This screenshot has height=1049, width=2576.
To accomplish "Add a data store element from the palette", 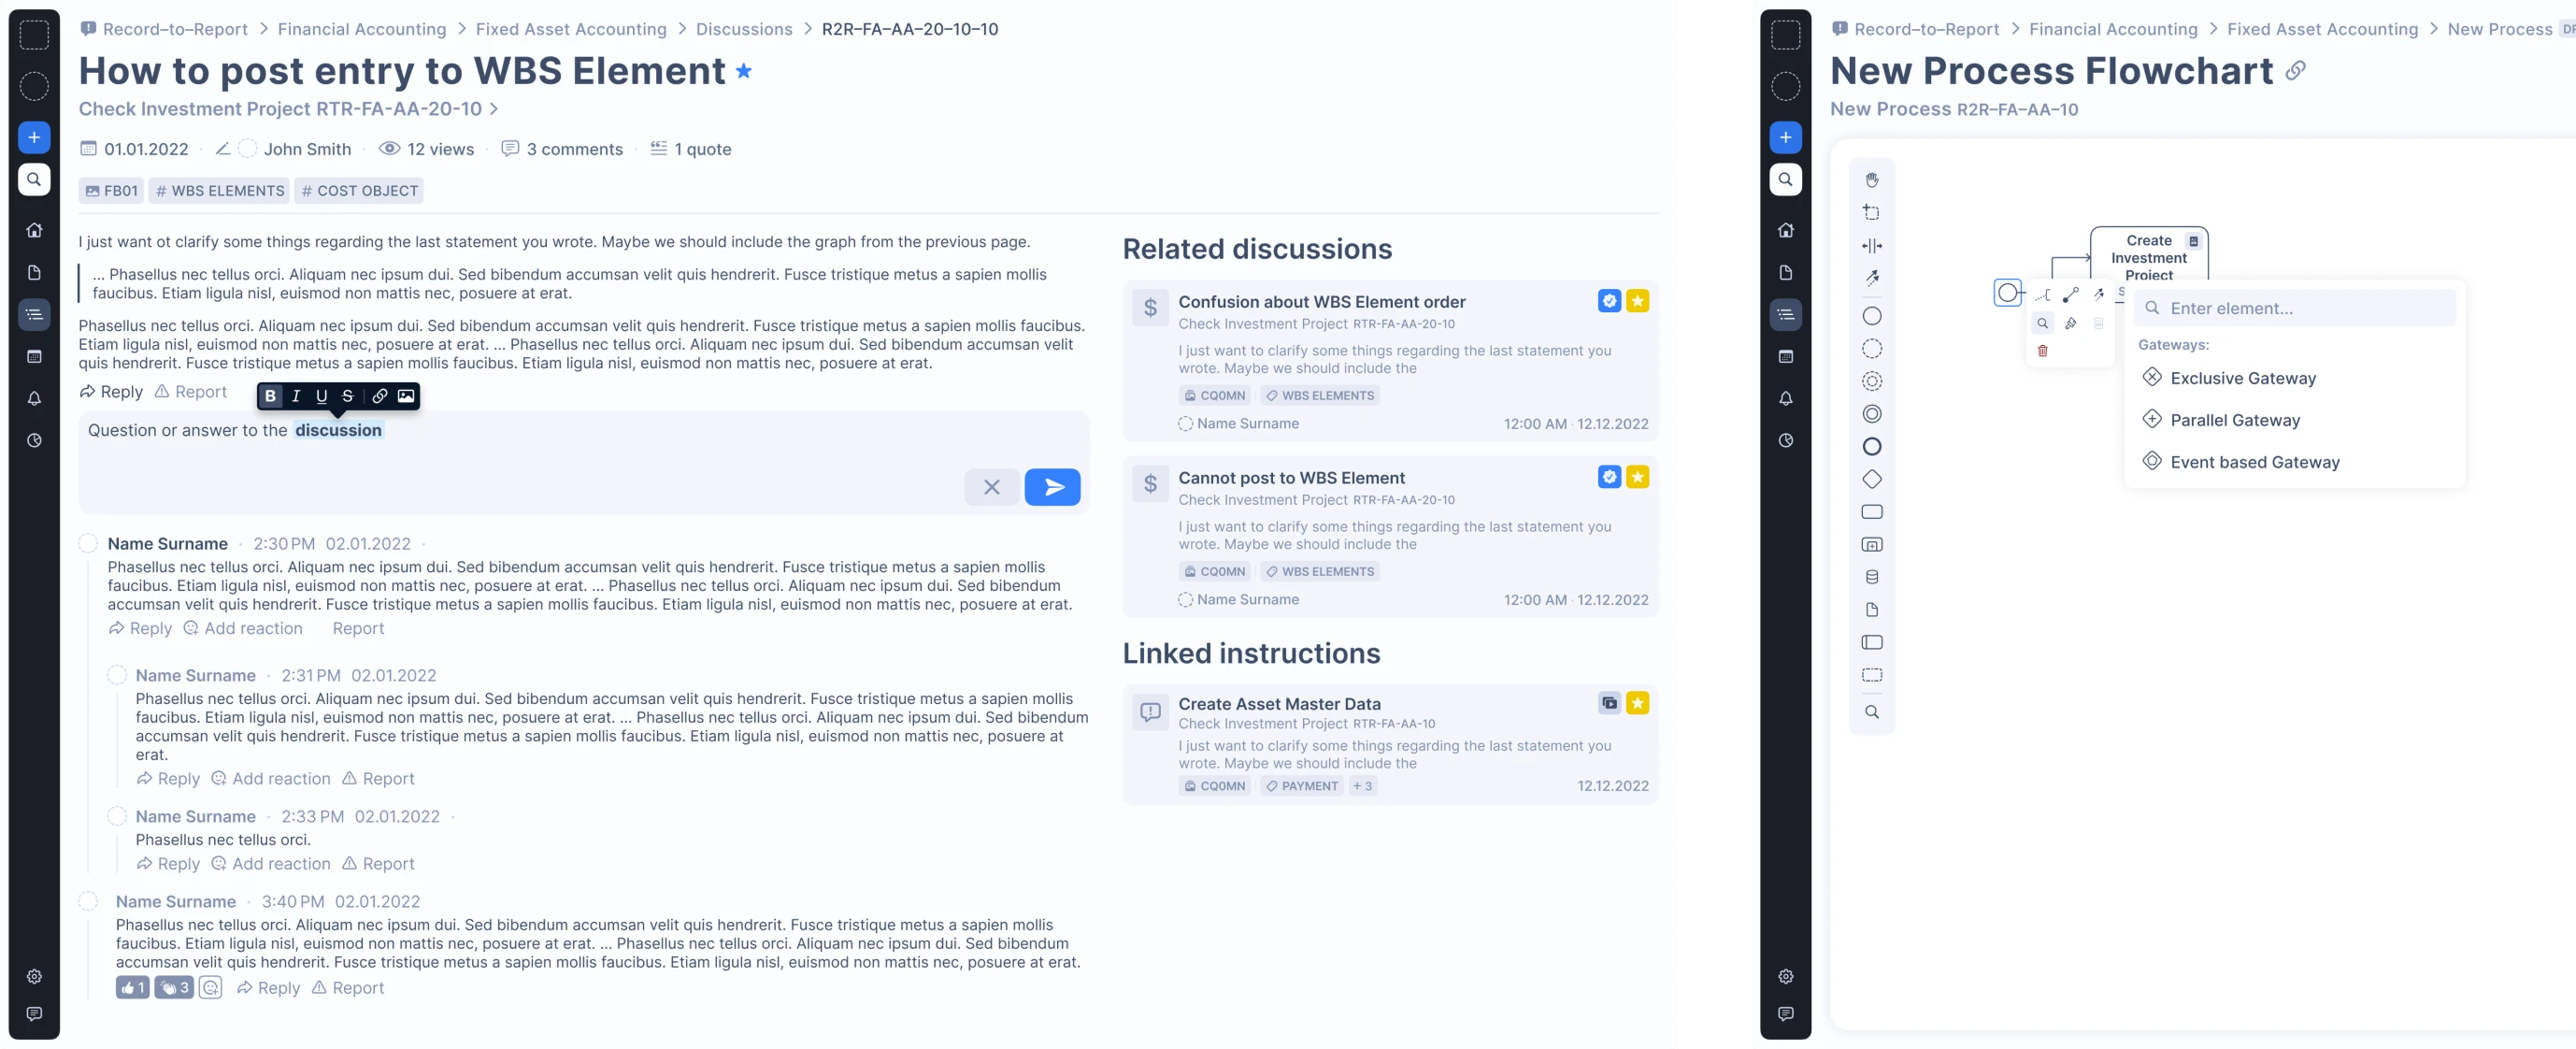I will [1871, 577].
